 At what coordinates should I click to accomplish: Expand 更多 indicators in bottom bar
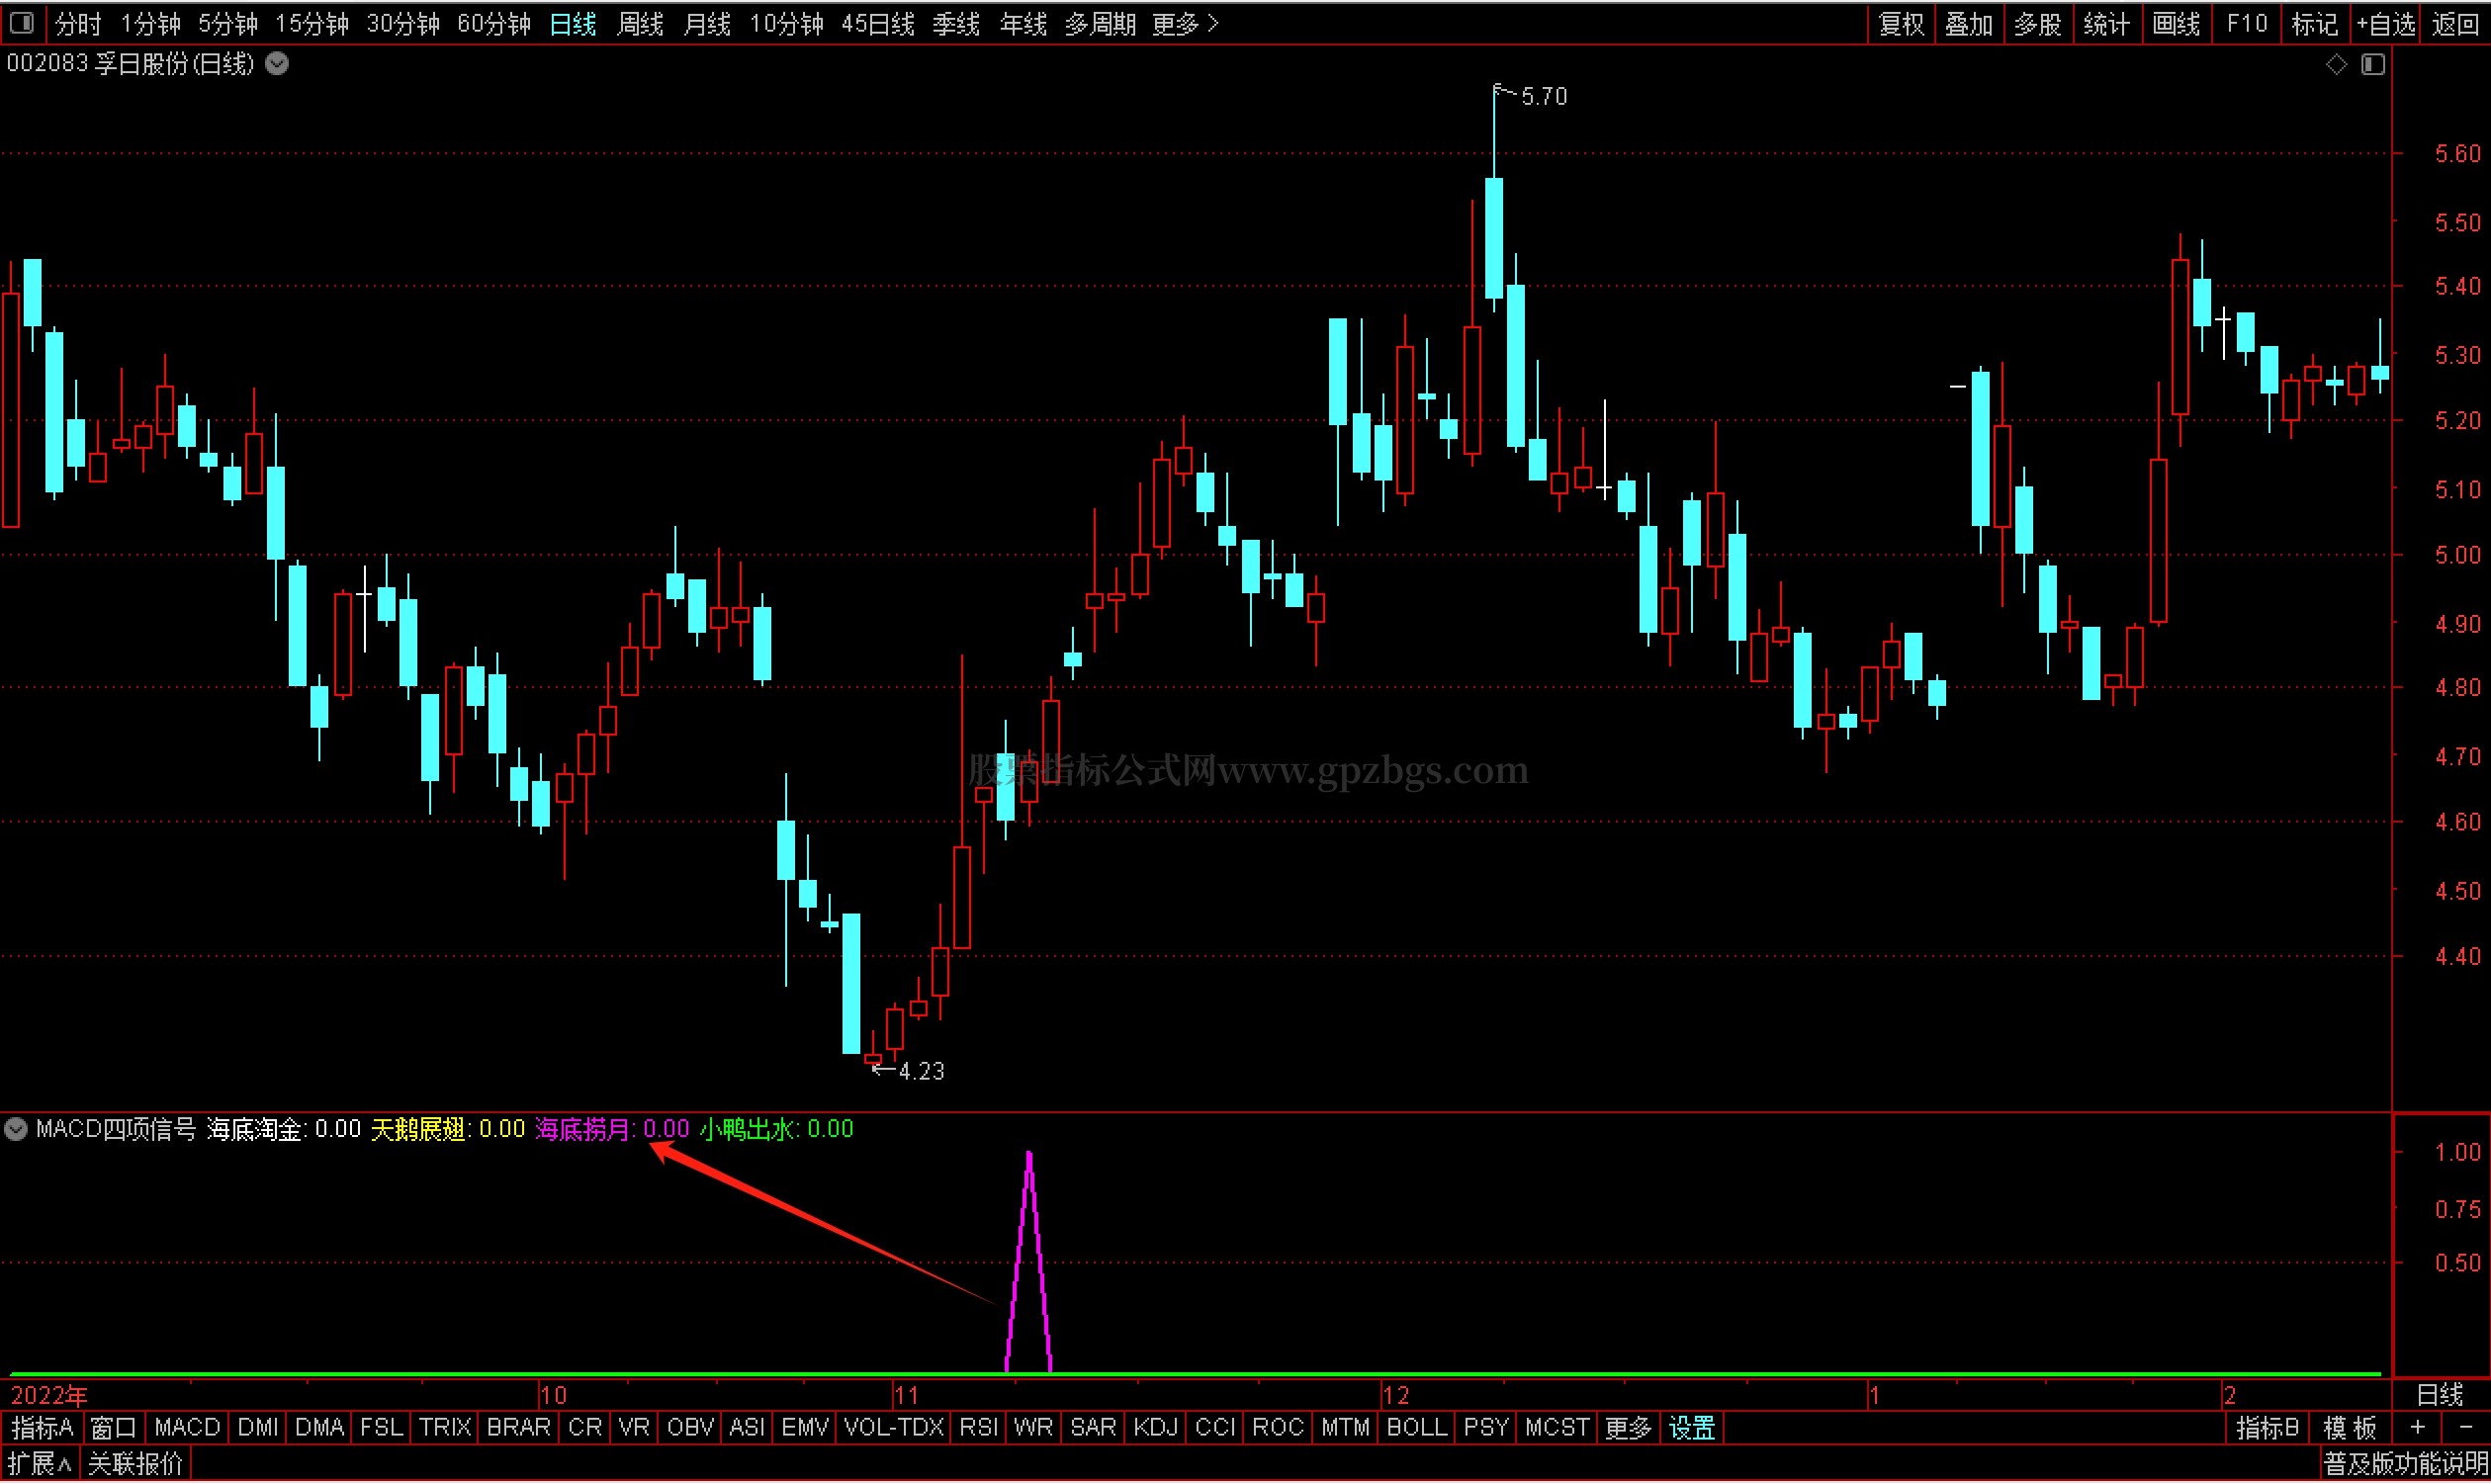[x=1627, y=1430]
